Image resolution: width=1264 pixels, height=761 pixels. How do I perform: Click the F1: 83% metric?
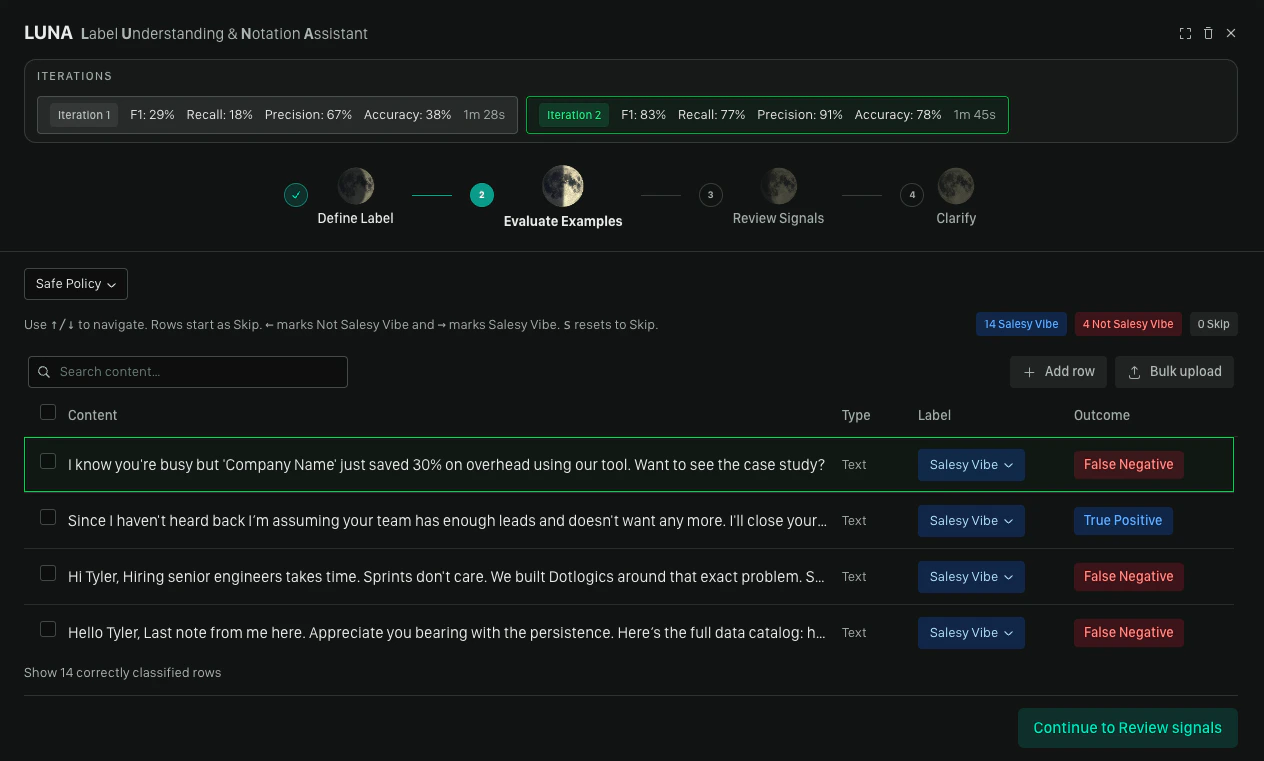click(643, 115)
